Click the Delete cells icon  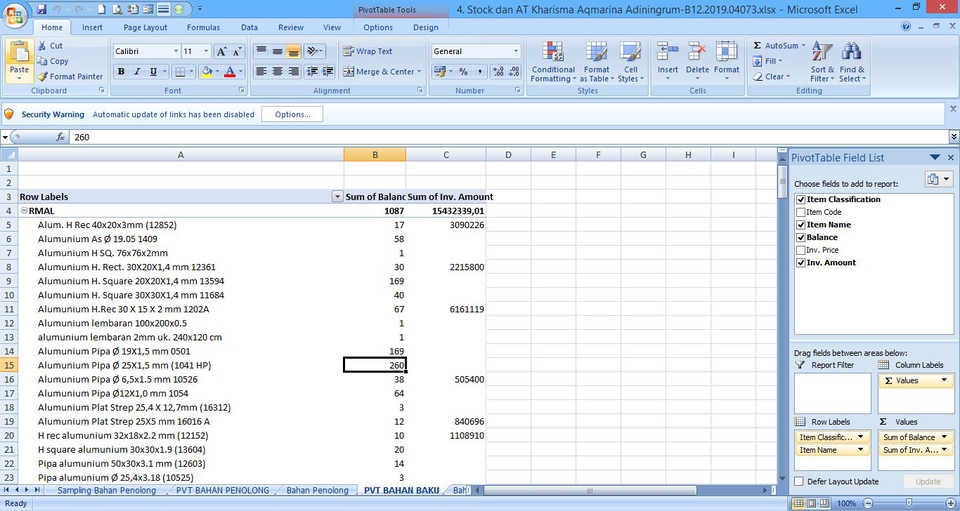697,51
